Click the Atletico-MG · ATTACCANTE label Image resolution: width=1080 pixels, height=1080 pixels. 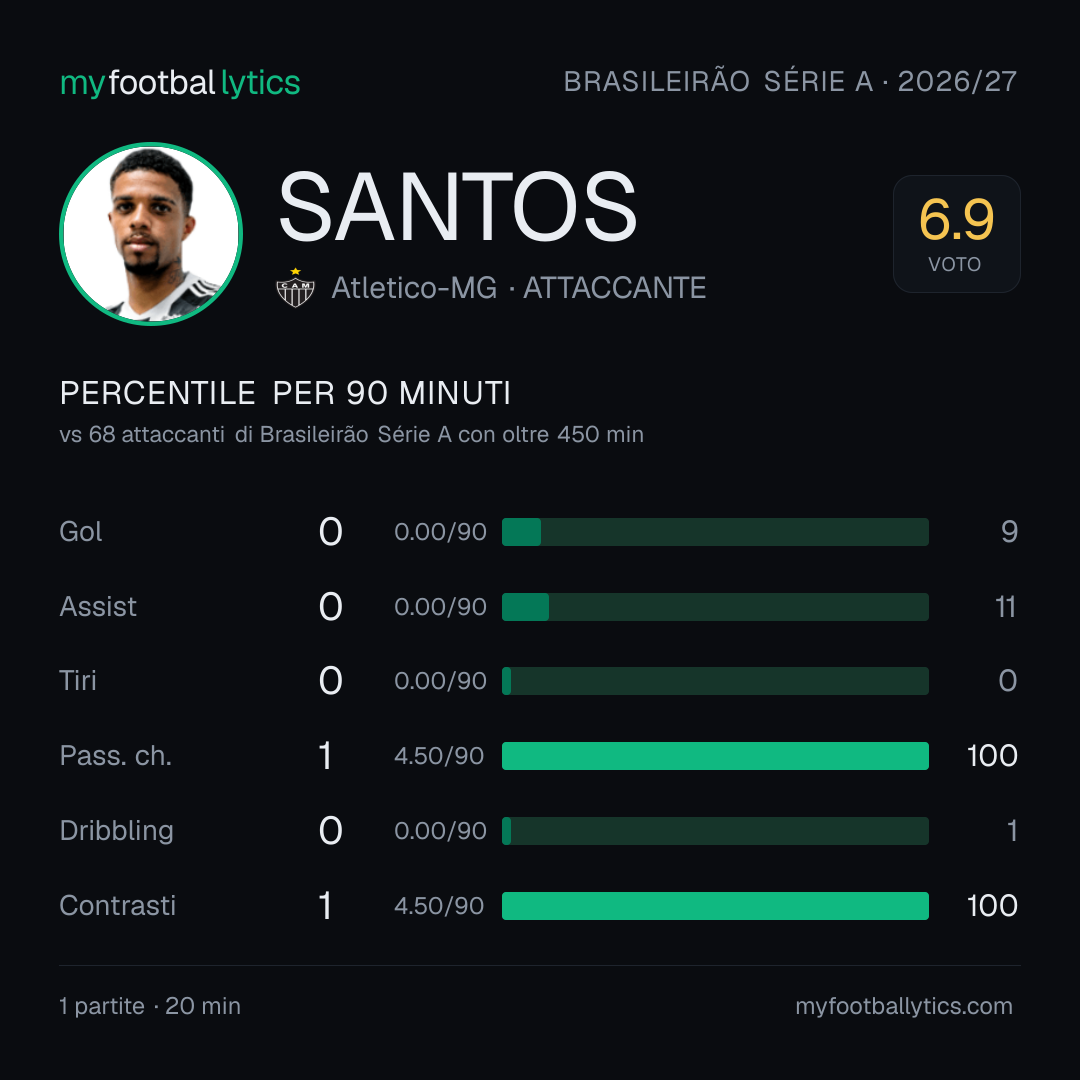point(519,288)
